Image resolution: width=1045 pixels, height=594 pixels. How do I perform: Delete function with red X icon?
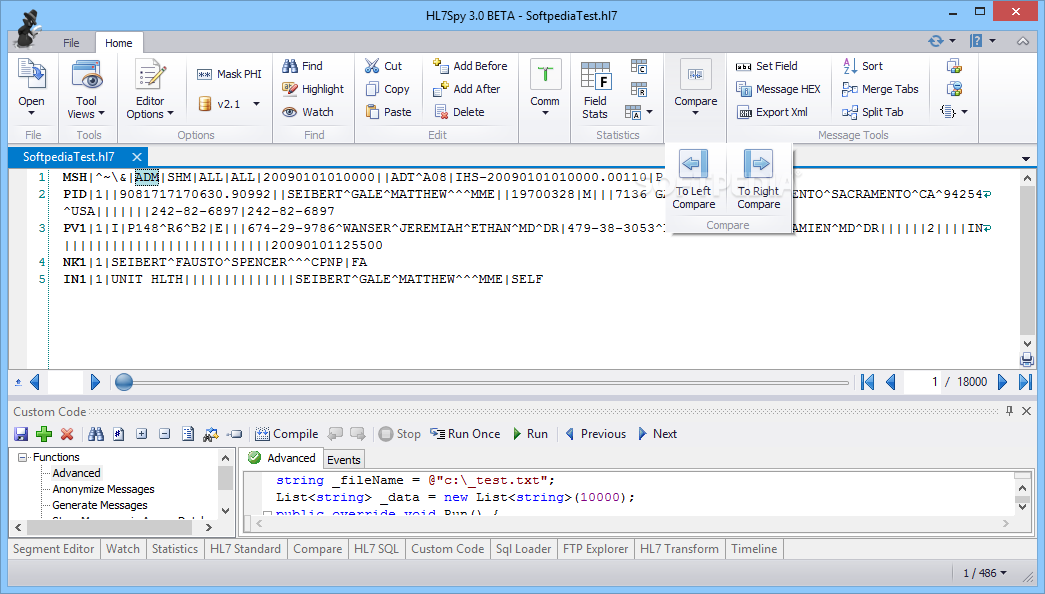click(x=67, y=434)
